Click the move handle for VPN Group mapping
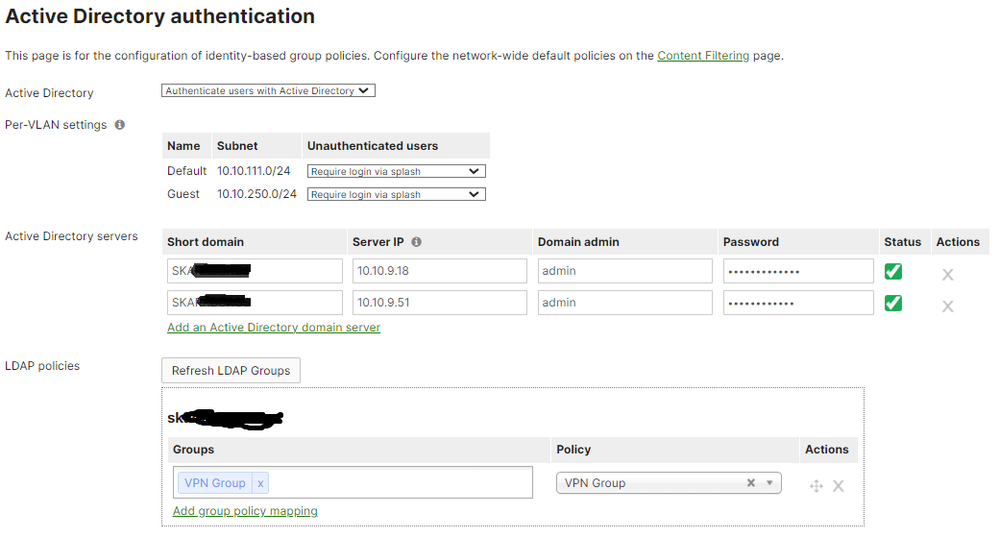 816,486
